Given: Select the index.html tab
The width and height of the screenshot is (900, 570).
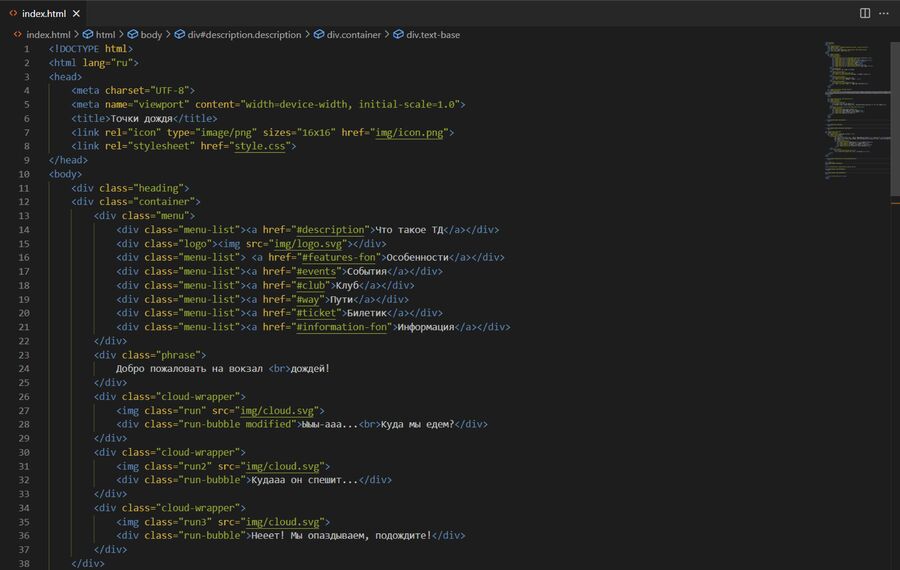Looking at the screenshot, I should 43,13.
